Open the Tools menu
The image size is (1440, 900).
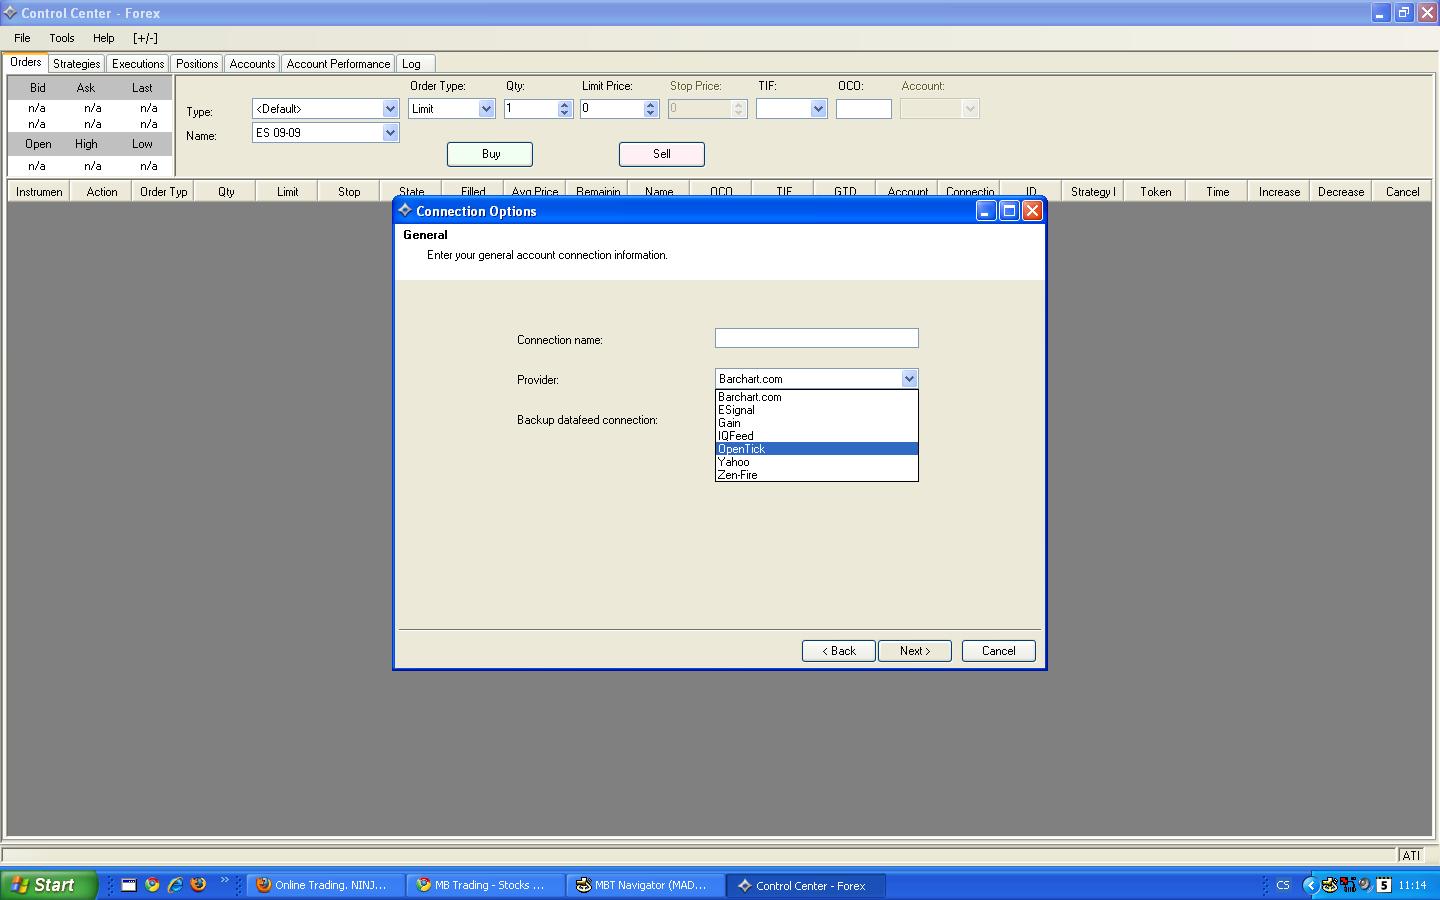[x=61, y=38]
